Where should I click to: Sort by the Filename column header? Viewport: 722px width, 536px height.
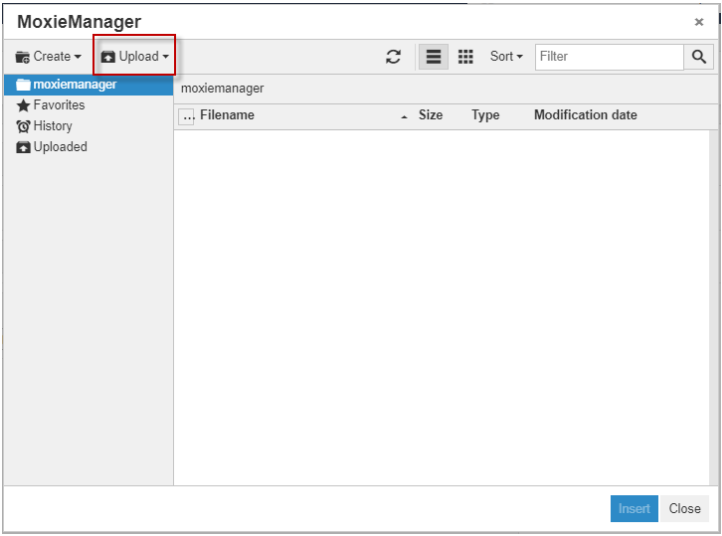227,115
